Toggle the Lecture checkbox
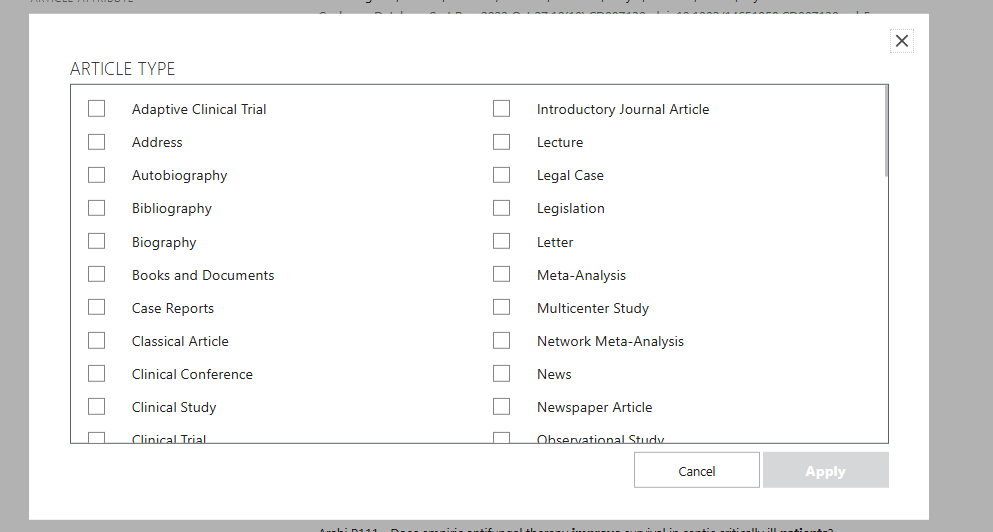Image resolution: width=993 pixels, height=532 pixels. coord(502,142)
